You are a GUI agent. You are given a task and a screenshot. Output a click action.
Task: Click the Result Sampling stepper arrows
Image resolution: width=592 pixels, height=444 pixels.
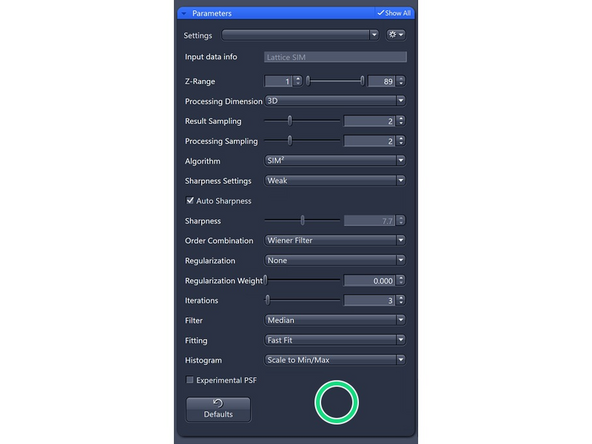point(401,121)
